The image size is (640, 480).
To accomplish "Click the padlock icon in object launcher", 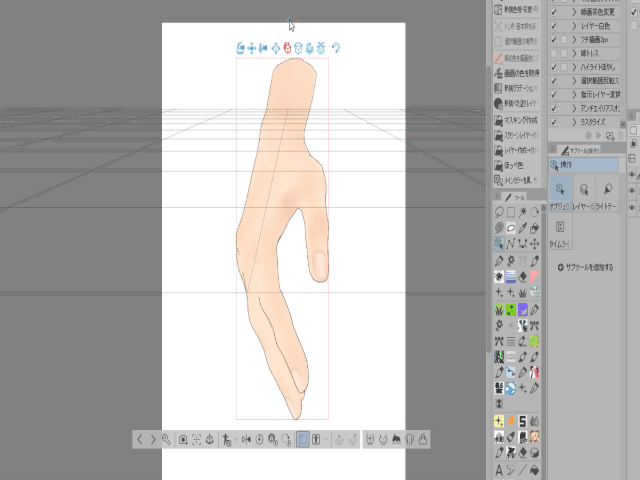I will (423, 440).
